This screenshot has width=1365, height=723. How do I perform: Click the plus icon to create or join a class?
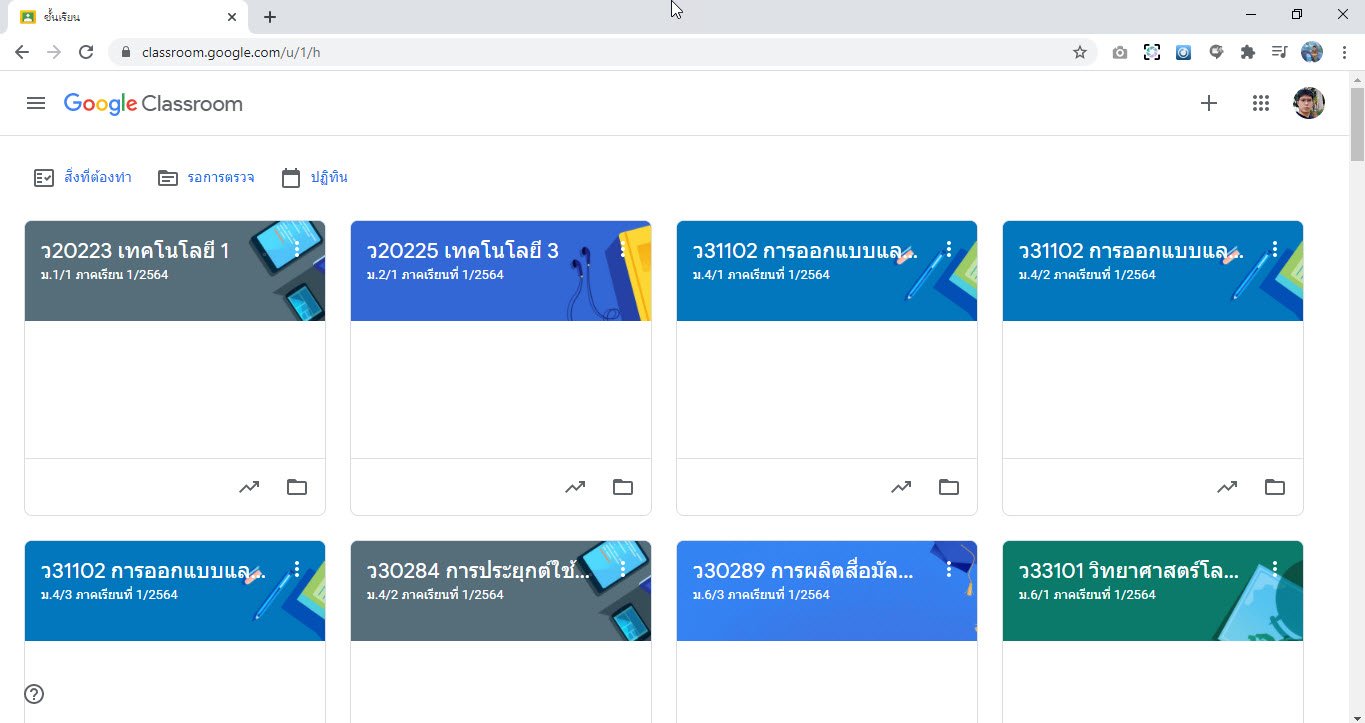coord(1209,103)
